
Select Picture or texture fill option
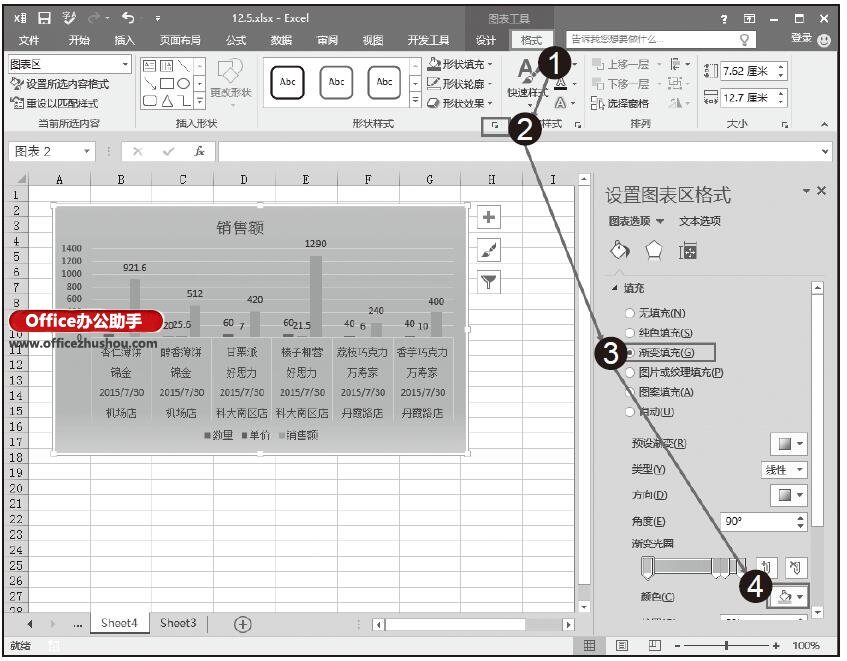pyautogui.click(x=674, y=372)
